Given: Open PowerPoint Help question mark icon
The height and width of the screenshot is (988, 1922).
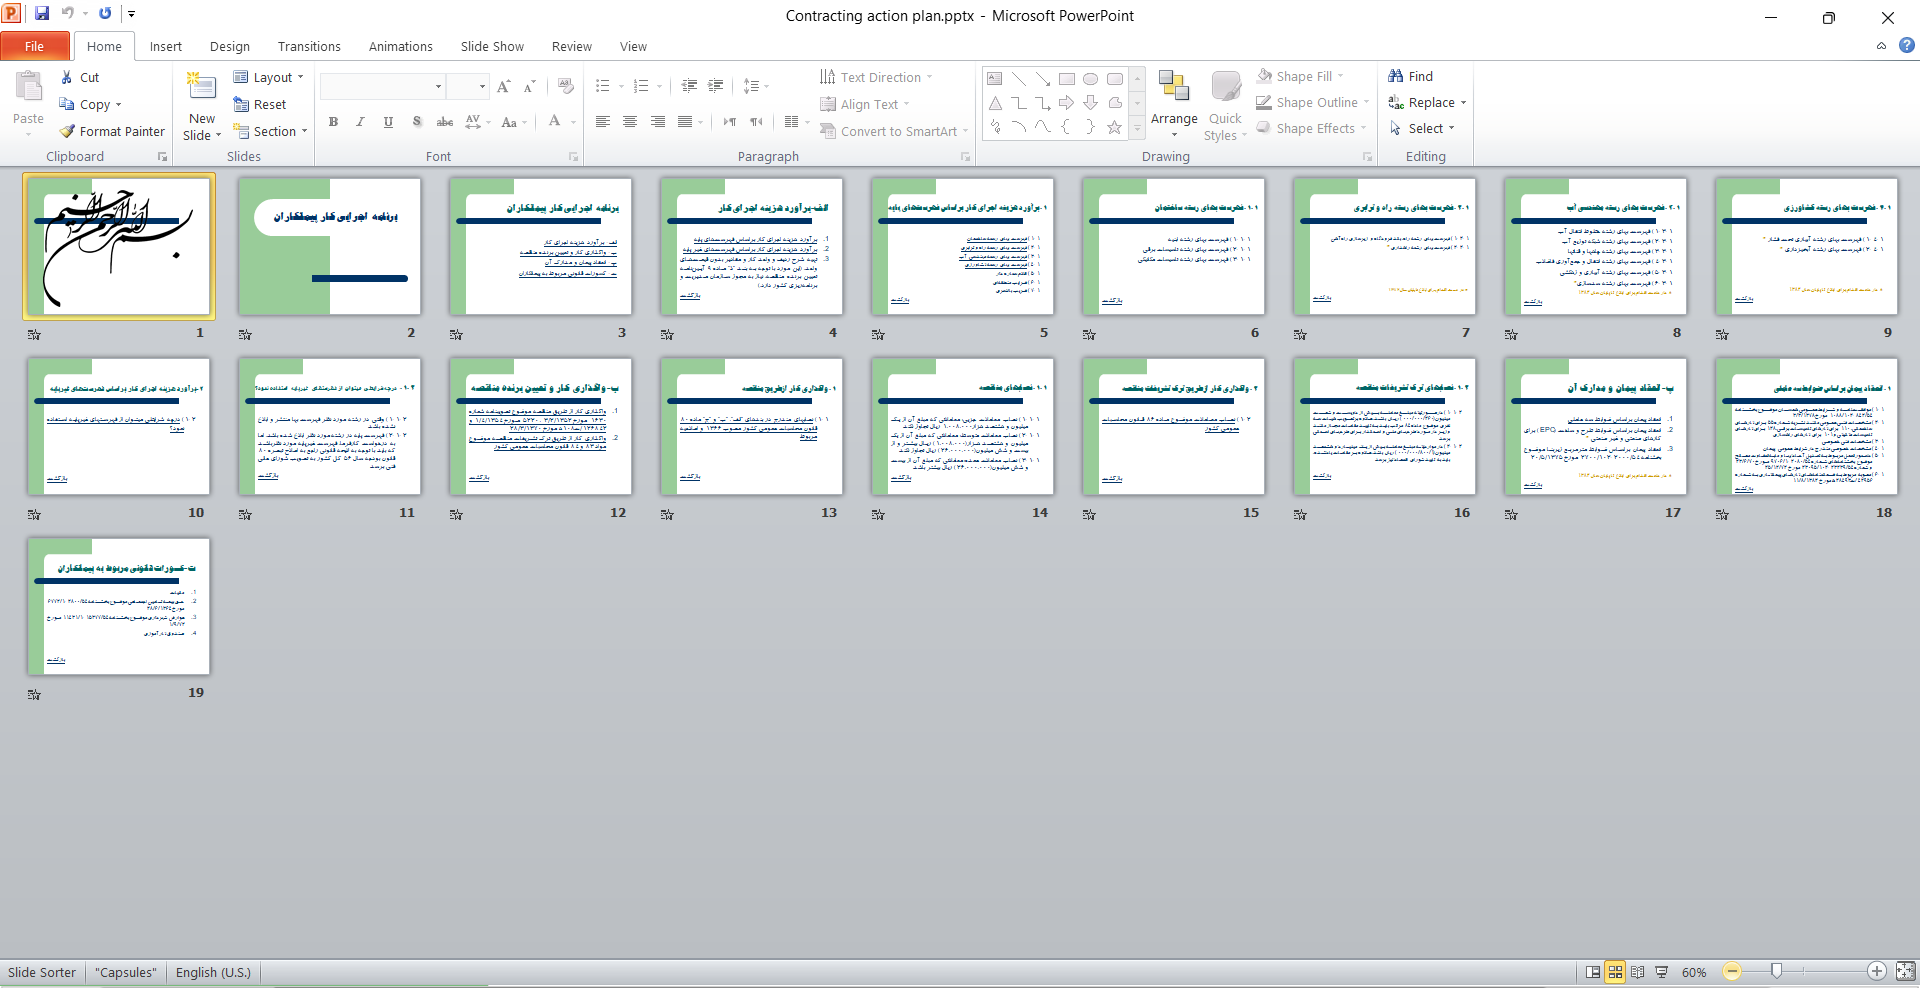Looking at the screenshot, I should (1907, 45).
